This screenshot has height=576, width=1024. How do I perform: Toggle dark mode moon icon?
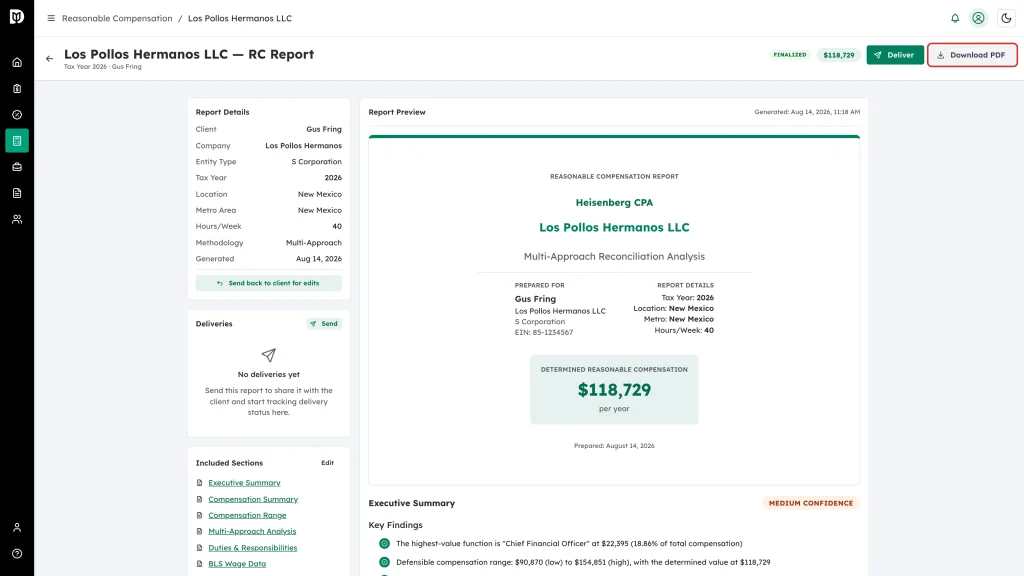pyautogui.click(x=1006, y=18)
